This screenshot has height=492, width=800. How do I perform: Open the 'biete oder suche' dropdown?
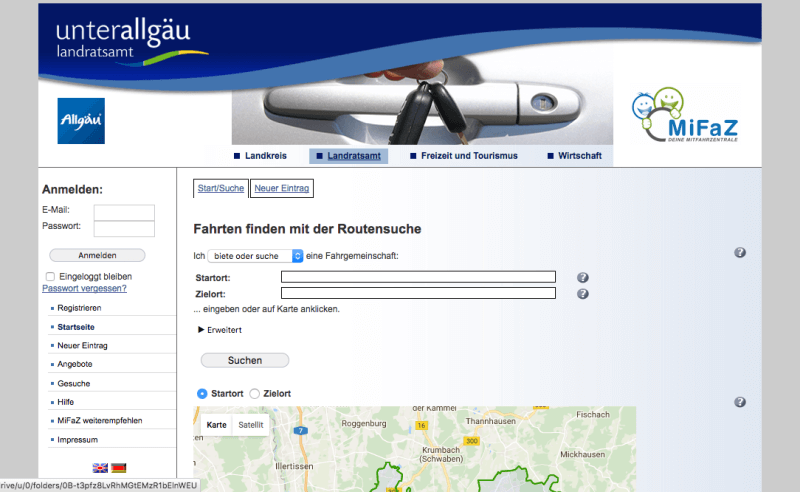click(x=255, y=256)
